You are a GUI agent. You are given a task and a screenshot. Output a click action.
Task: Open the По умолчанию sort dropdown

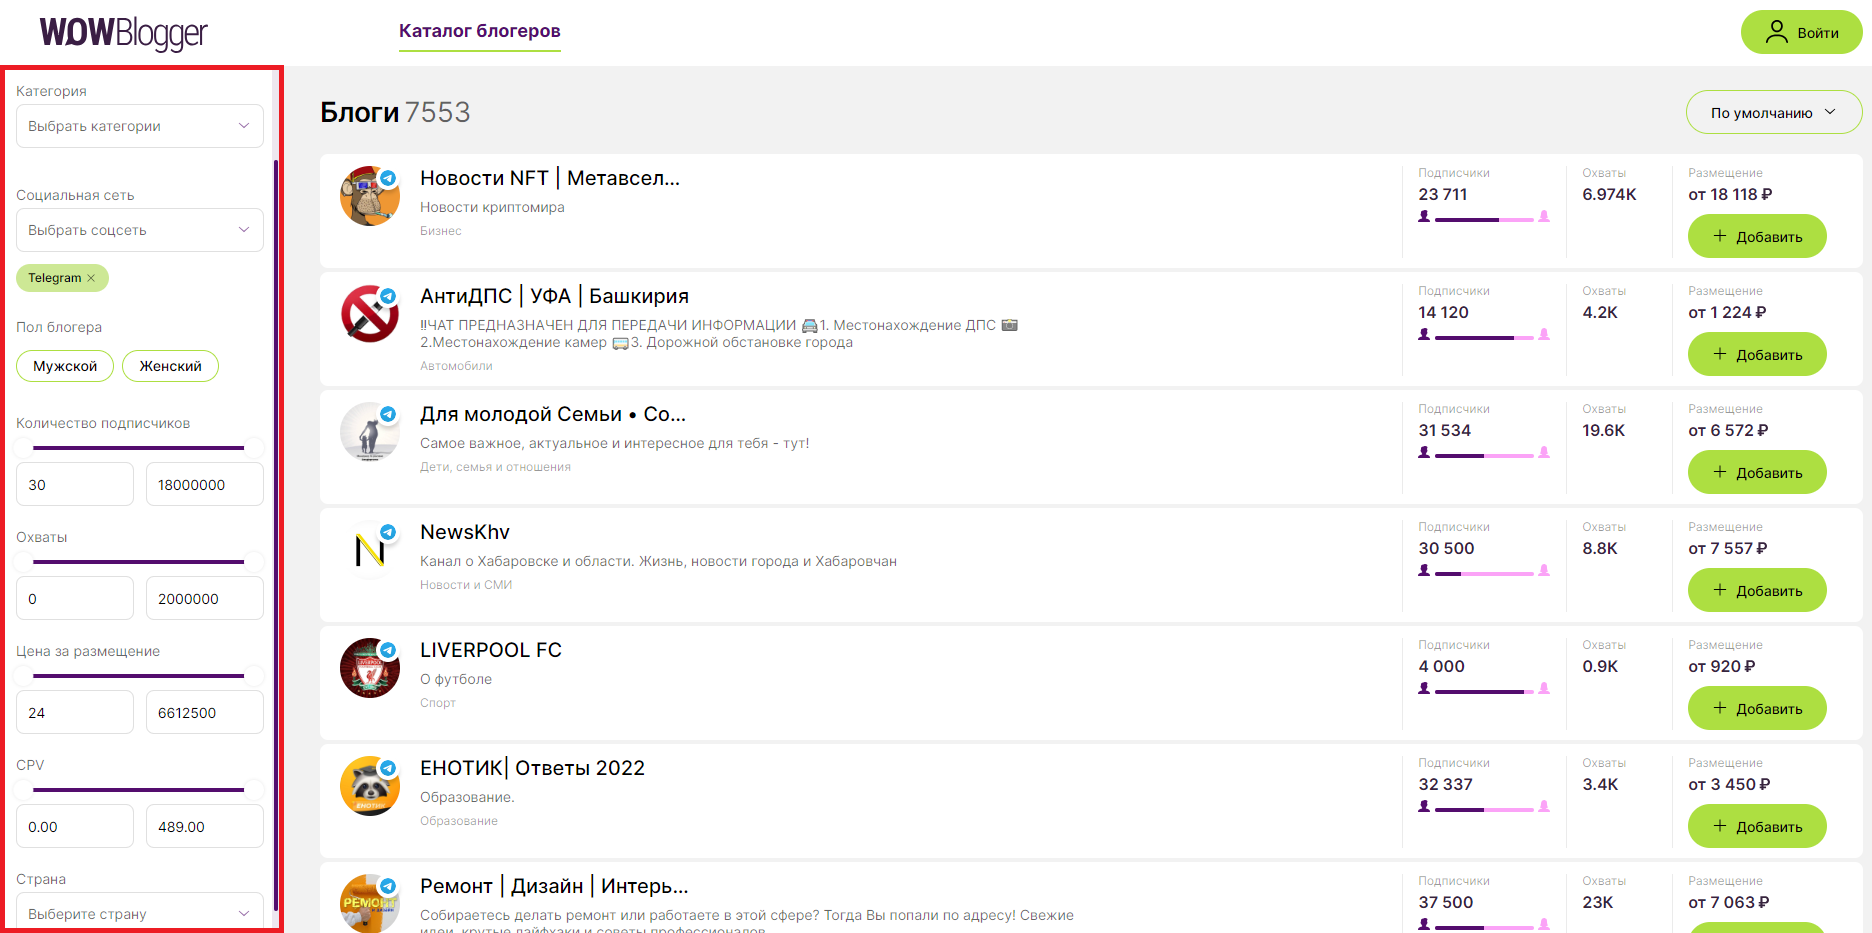point(1773,113)
